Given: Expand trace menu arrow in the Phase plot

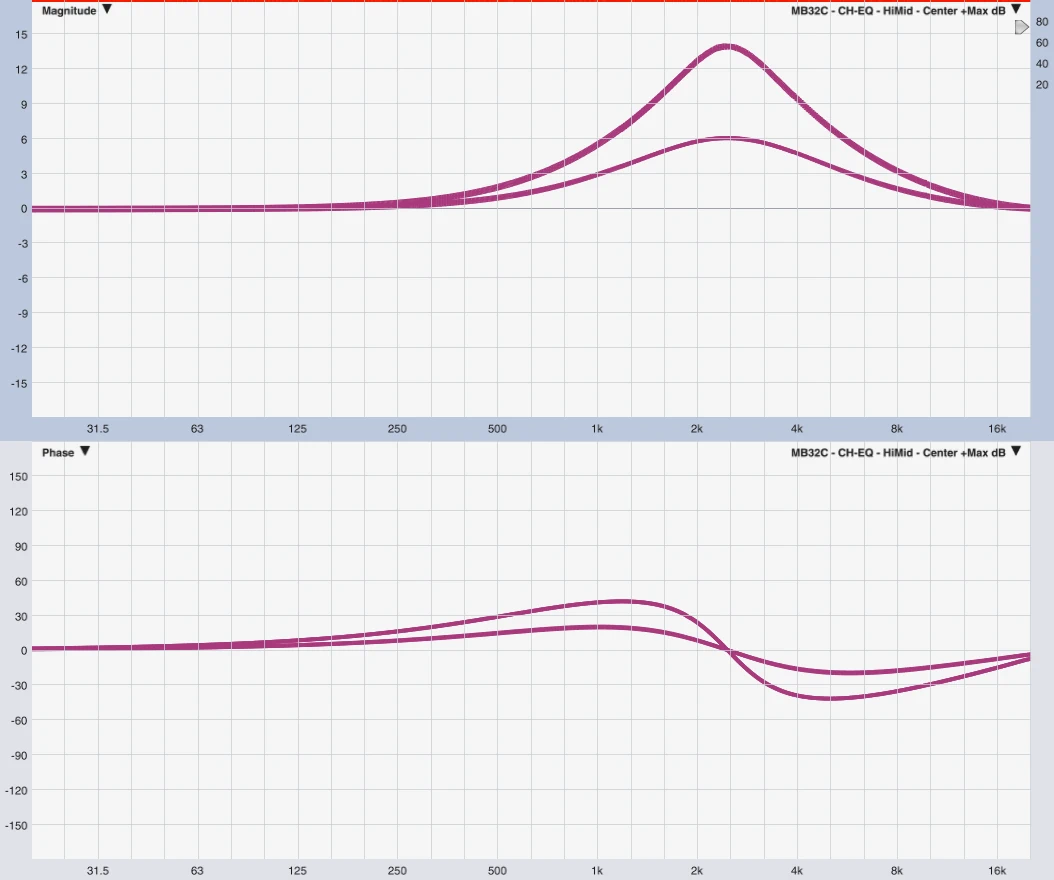Looking at the screenshot, I should pyautogui.click(x=1016, y=452).
